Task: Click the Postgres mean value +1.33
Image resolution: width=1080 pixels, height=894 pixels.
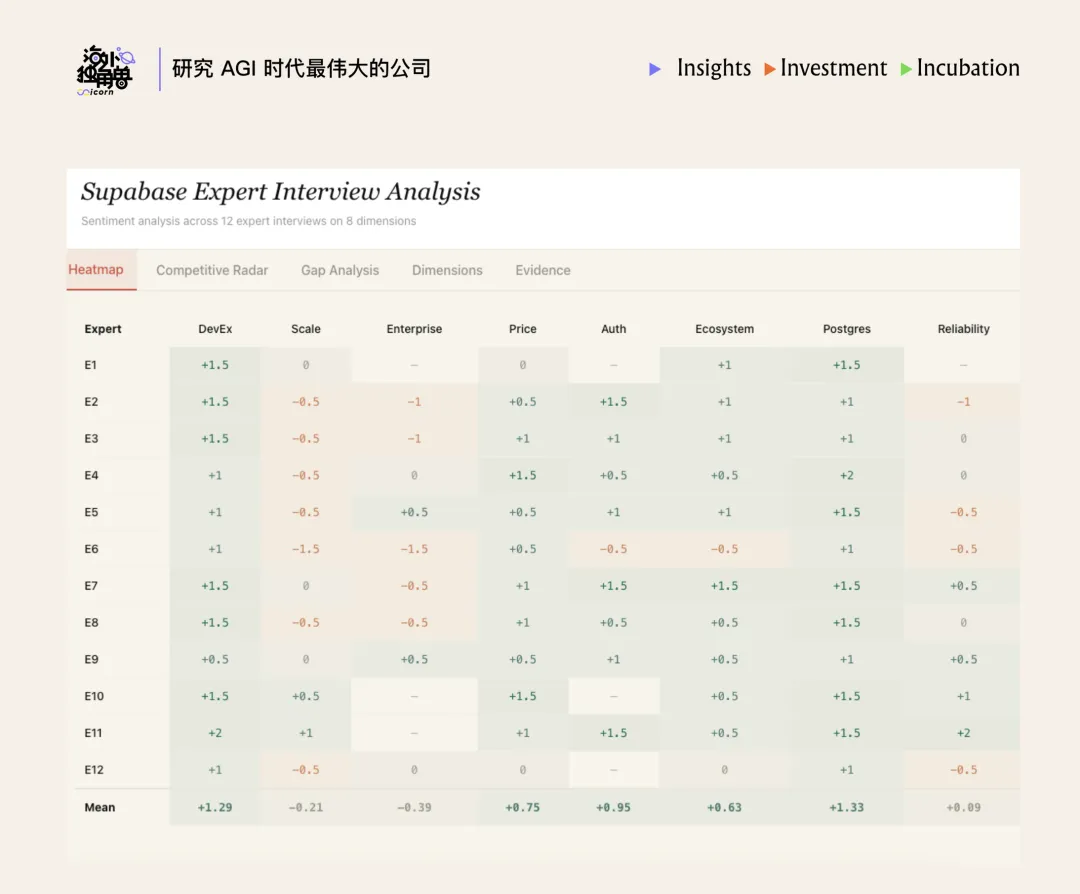Action: coord(847,807)
